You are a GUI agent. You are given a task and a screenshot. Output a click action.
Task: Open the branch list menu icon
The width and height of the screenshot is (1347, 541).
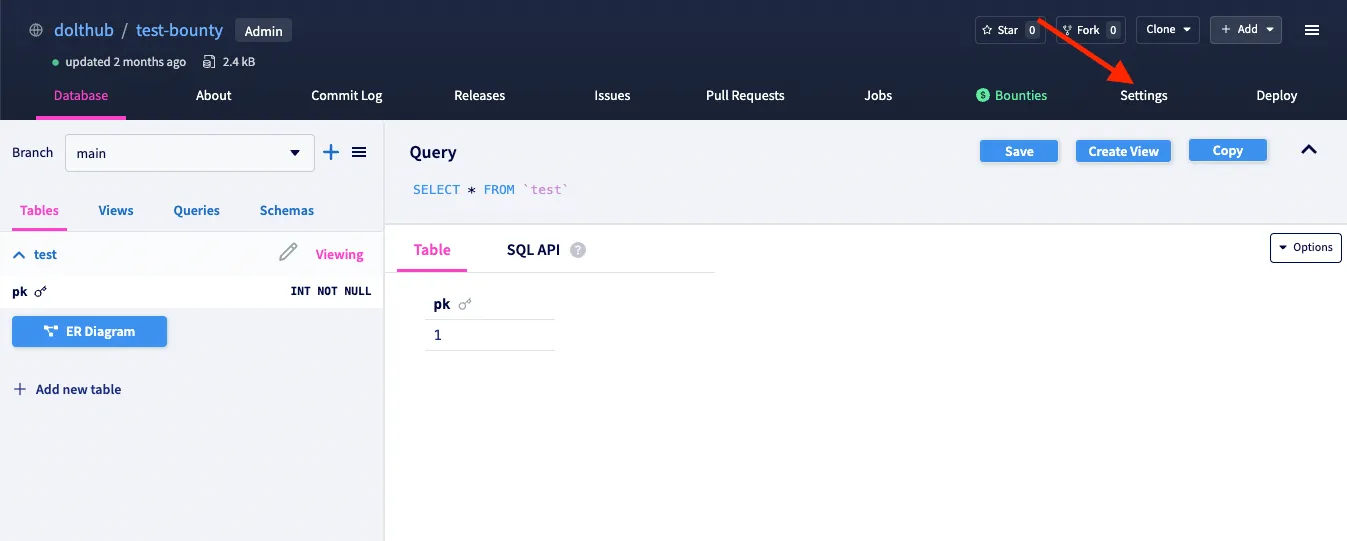click(359, 152)
